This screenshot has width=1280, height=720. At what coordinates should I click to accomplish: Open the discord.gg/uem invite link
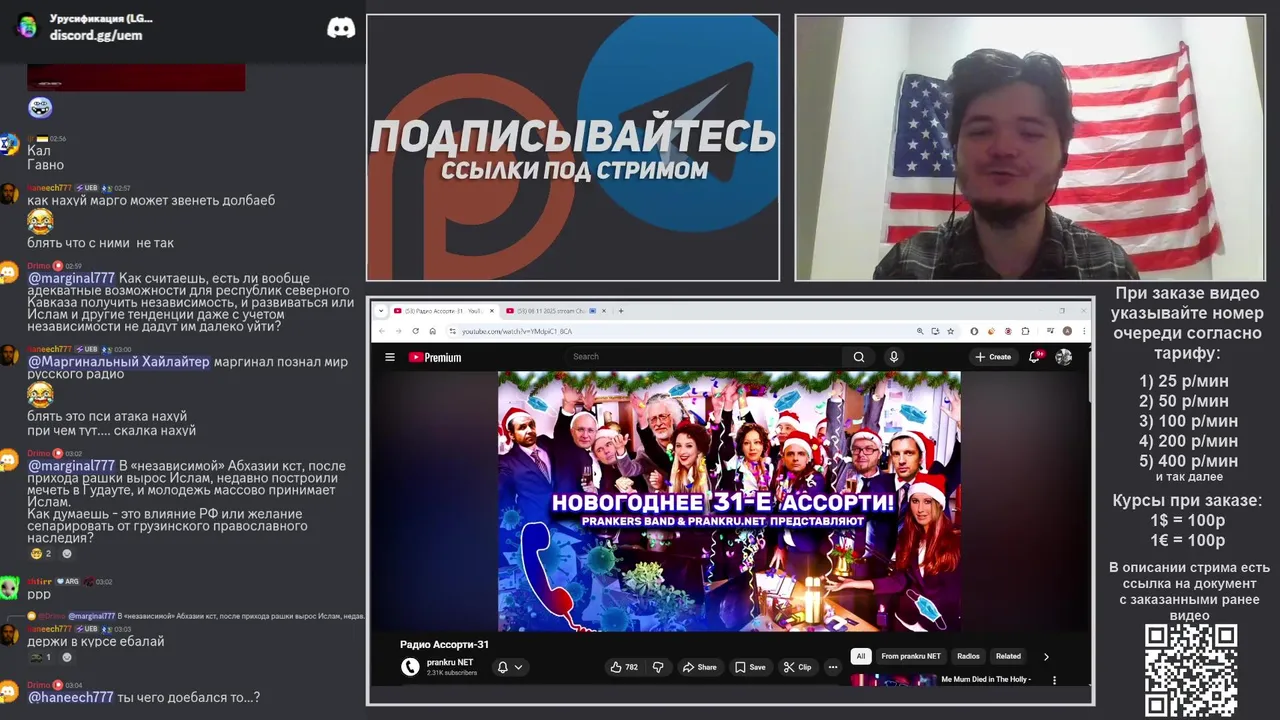tap(96, 35)
